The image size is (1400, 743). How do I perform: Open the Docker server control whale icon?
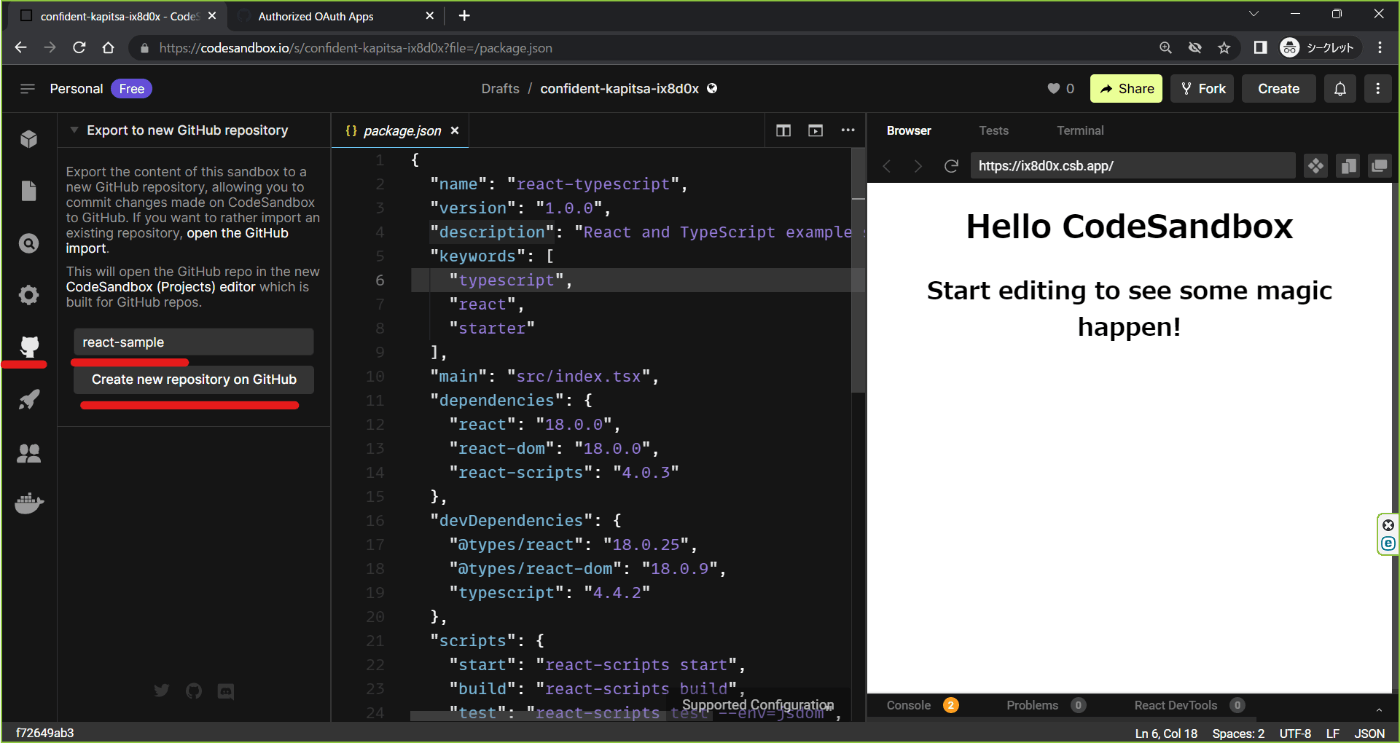(29, 504)
